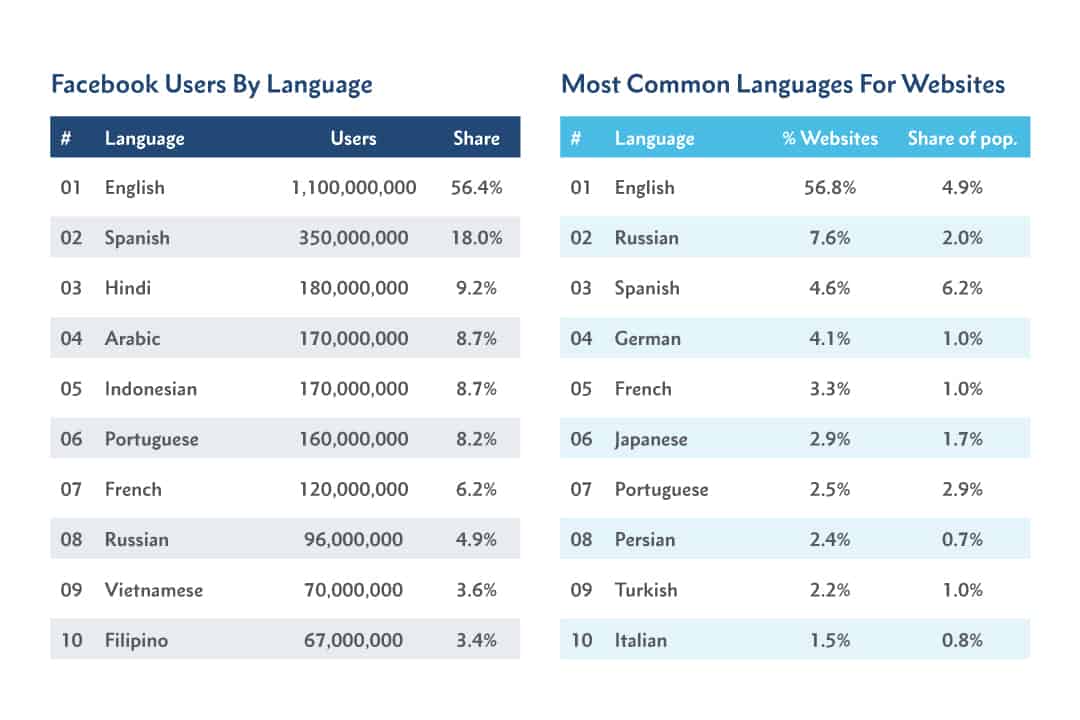Select 'Turkish' in the Websites table
1080x720 pixels.
646,590
